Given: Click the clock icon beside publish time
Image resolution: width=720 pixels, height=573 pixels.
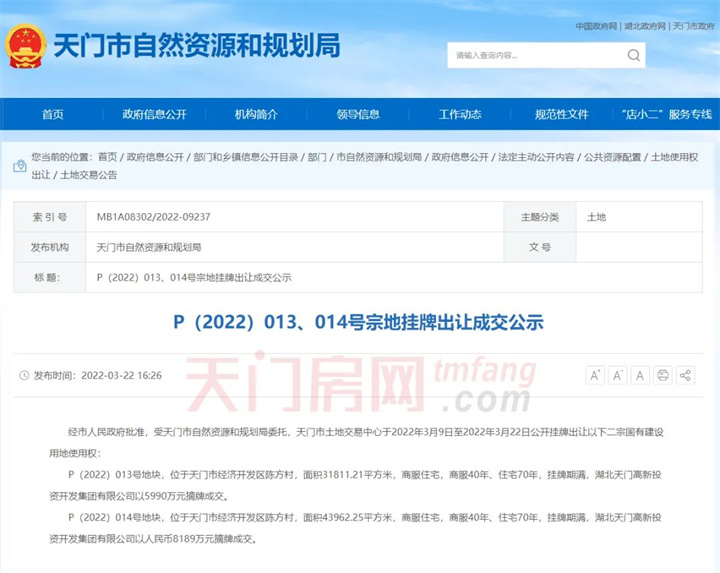Looking at the screenshot, I should click(24, 376).
